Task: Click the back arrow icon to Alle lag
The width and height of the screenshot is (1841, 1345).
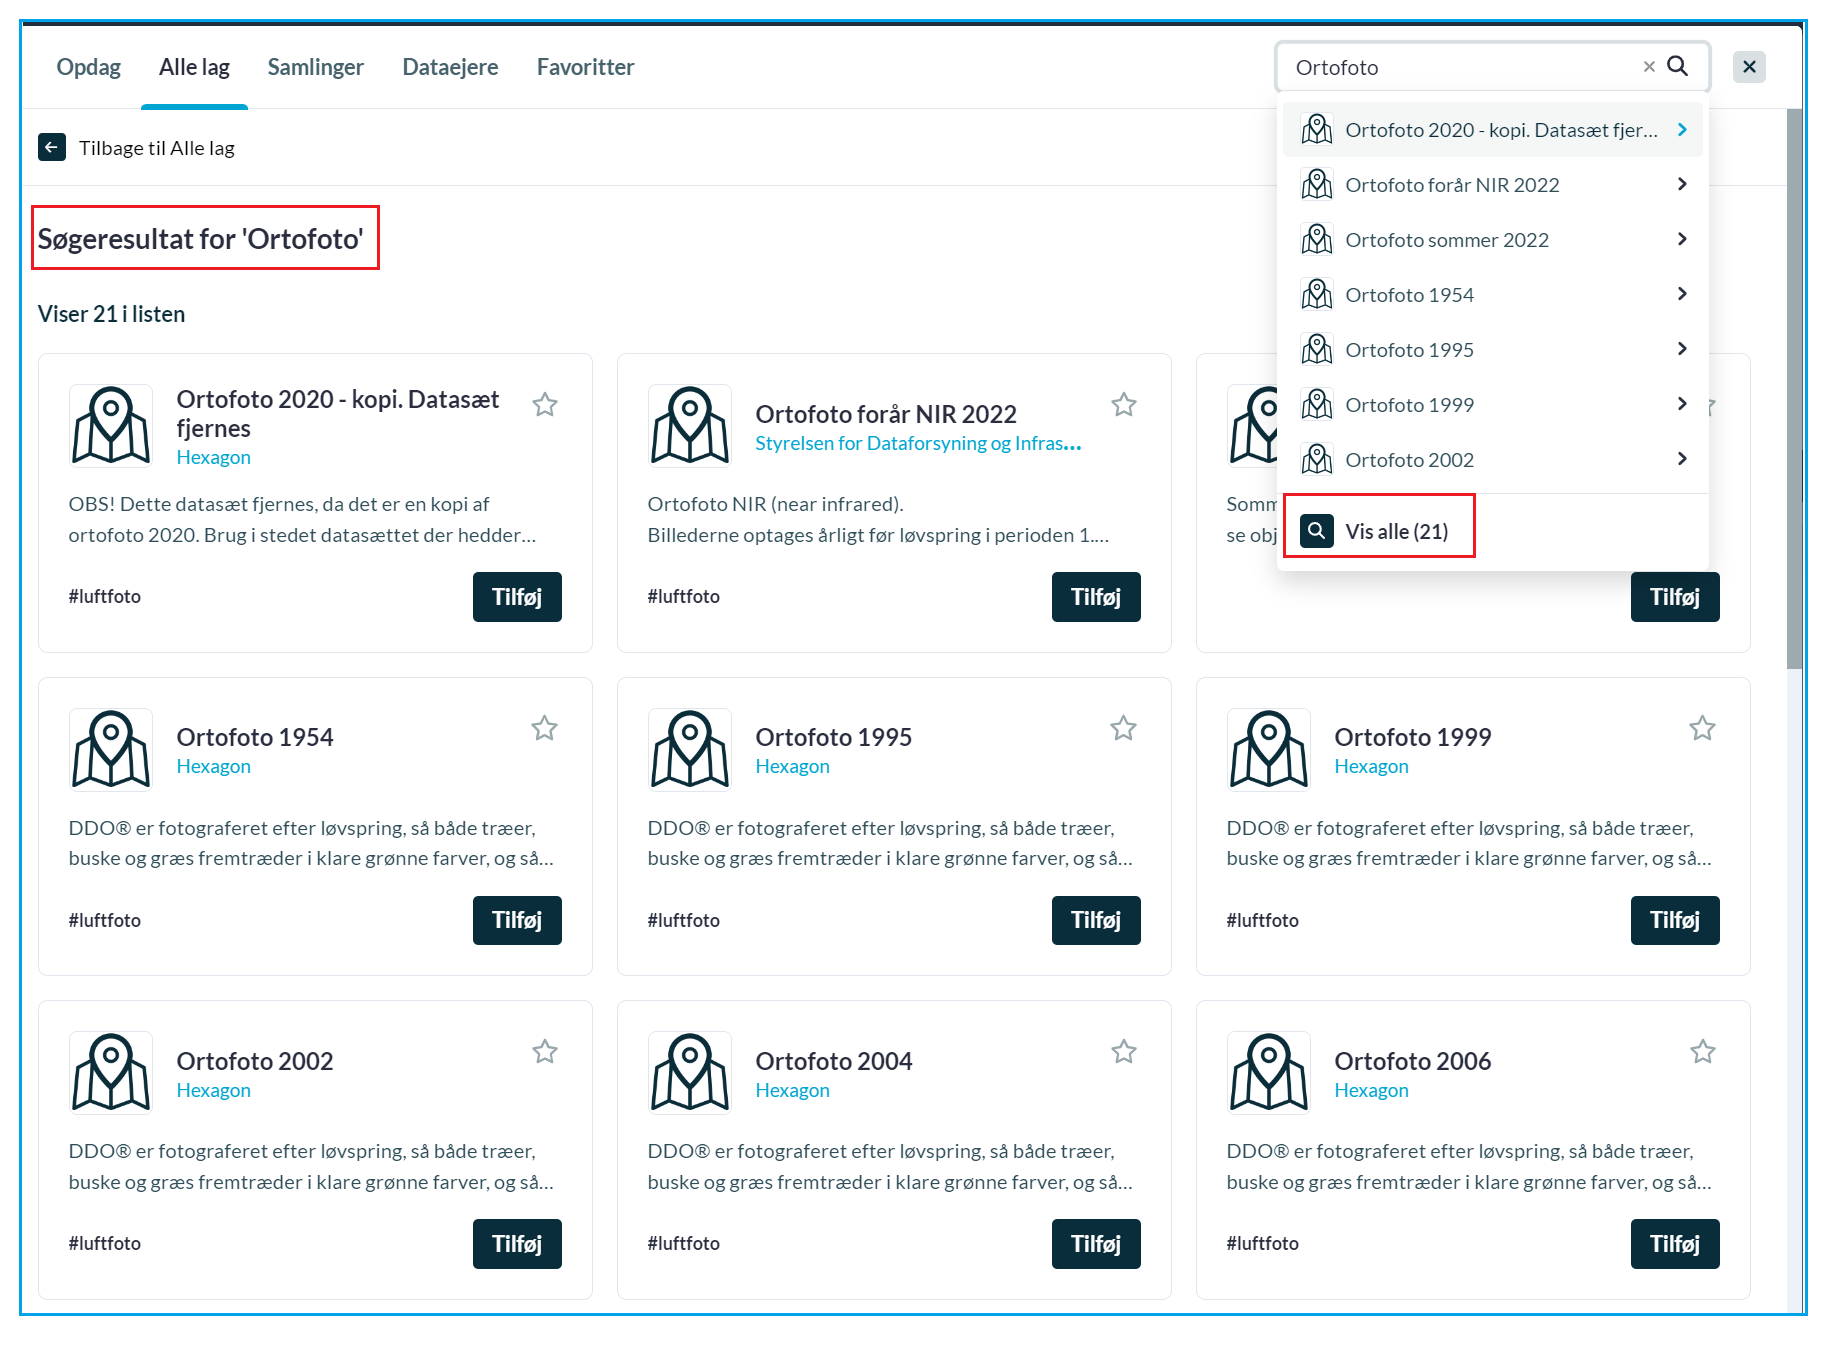Action: [51, 148]
